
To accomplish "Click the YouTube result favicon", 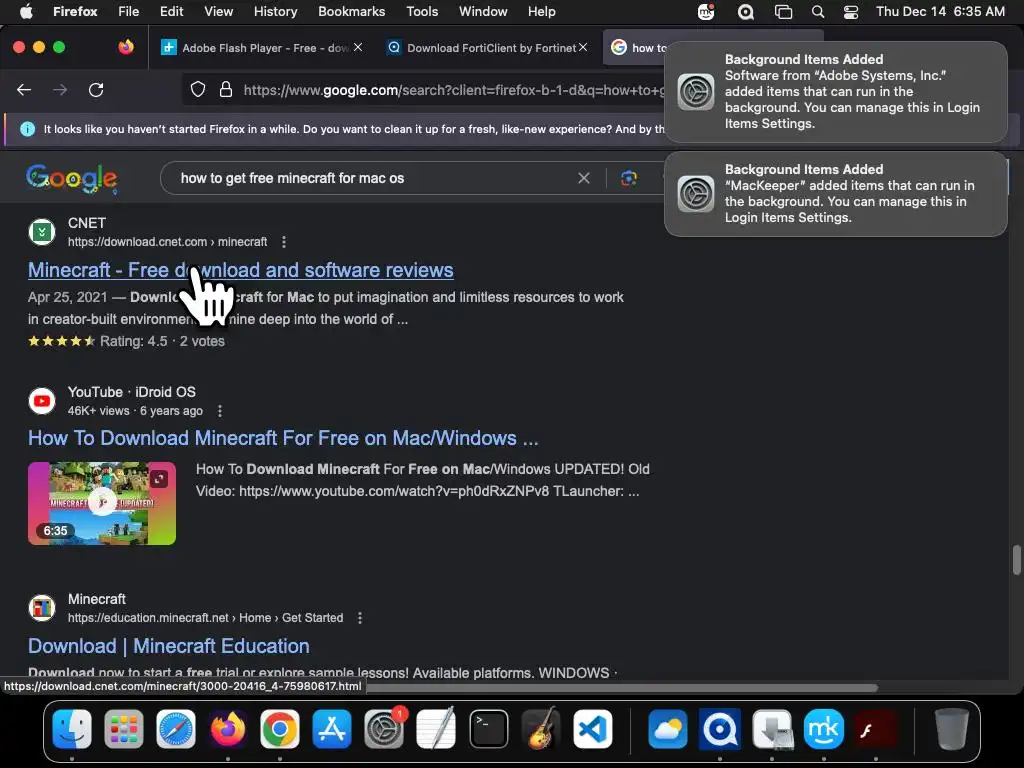I will pos(42,400).
